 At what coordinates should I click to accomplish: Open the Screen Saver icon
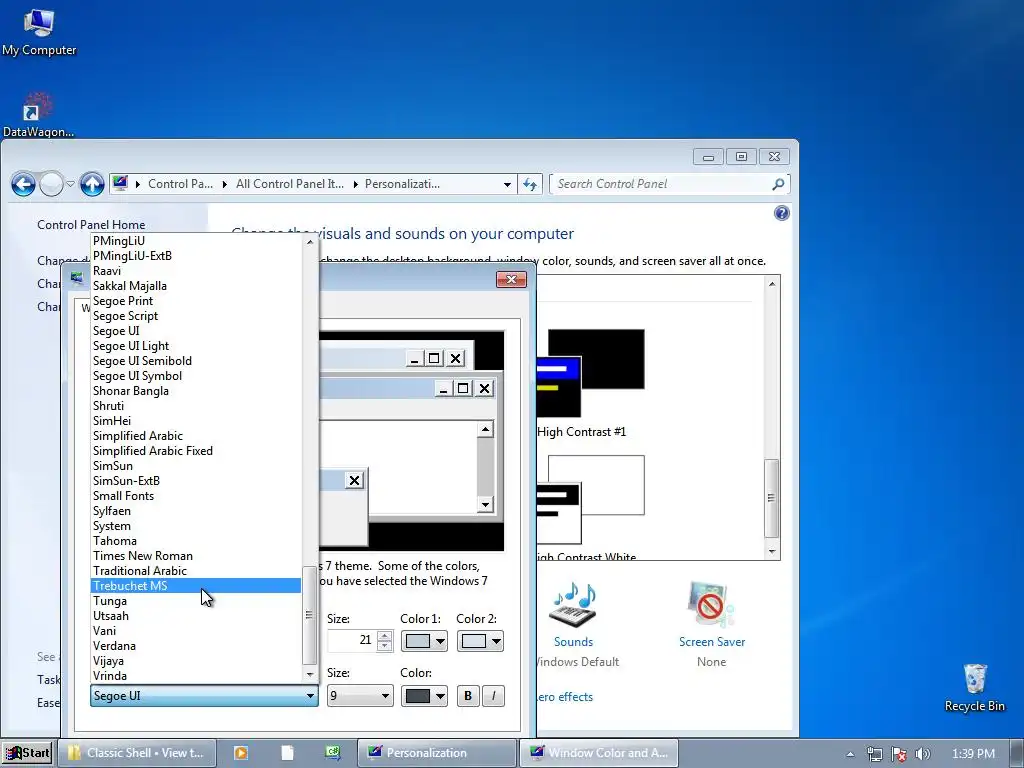[711, 604]
